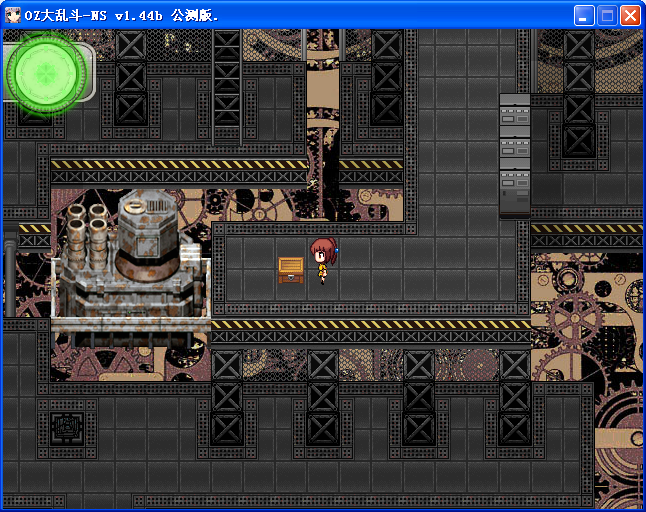
Task: Click the square floor vent panel
Action: [67, 428]
